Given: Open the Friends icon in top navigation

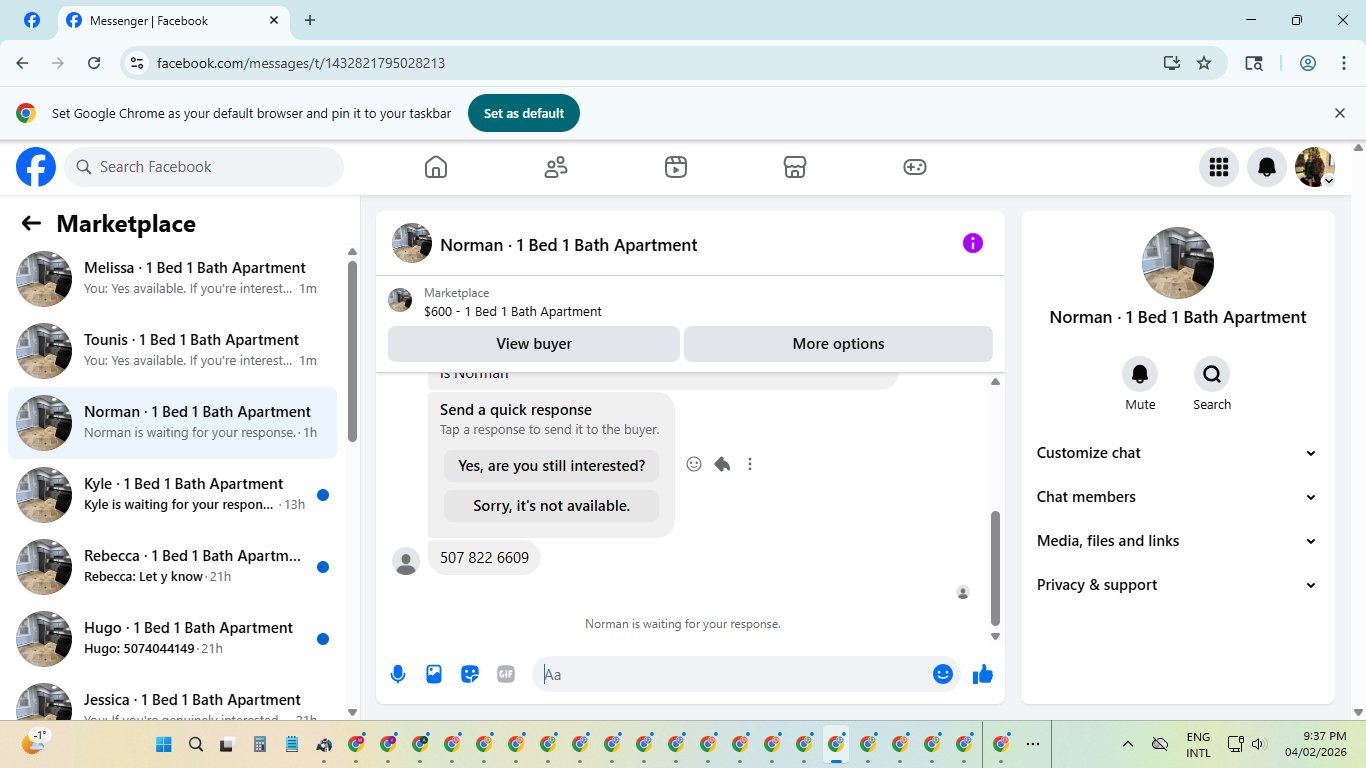Looking at the screenshot, I should click(x=556, y=167).
